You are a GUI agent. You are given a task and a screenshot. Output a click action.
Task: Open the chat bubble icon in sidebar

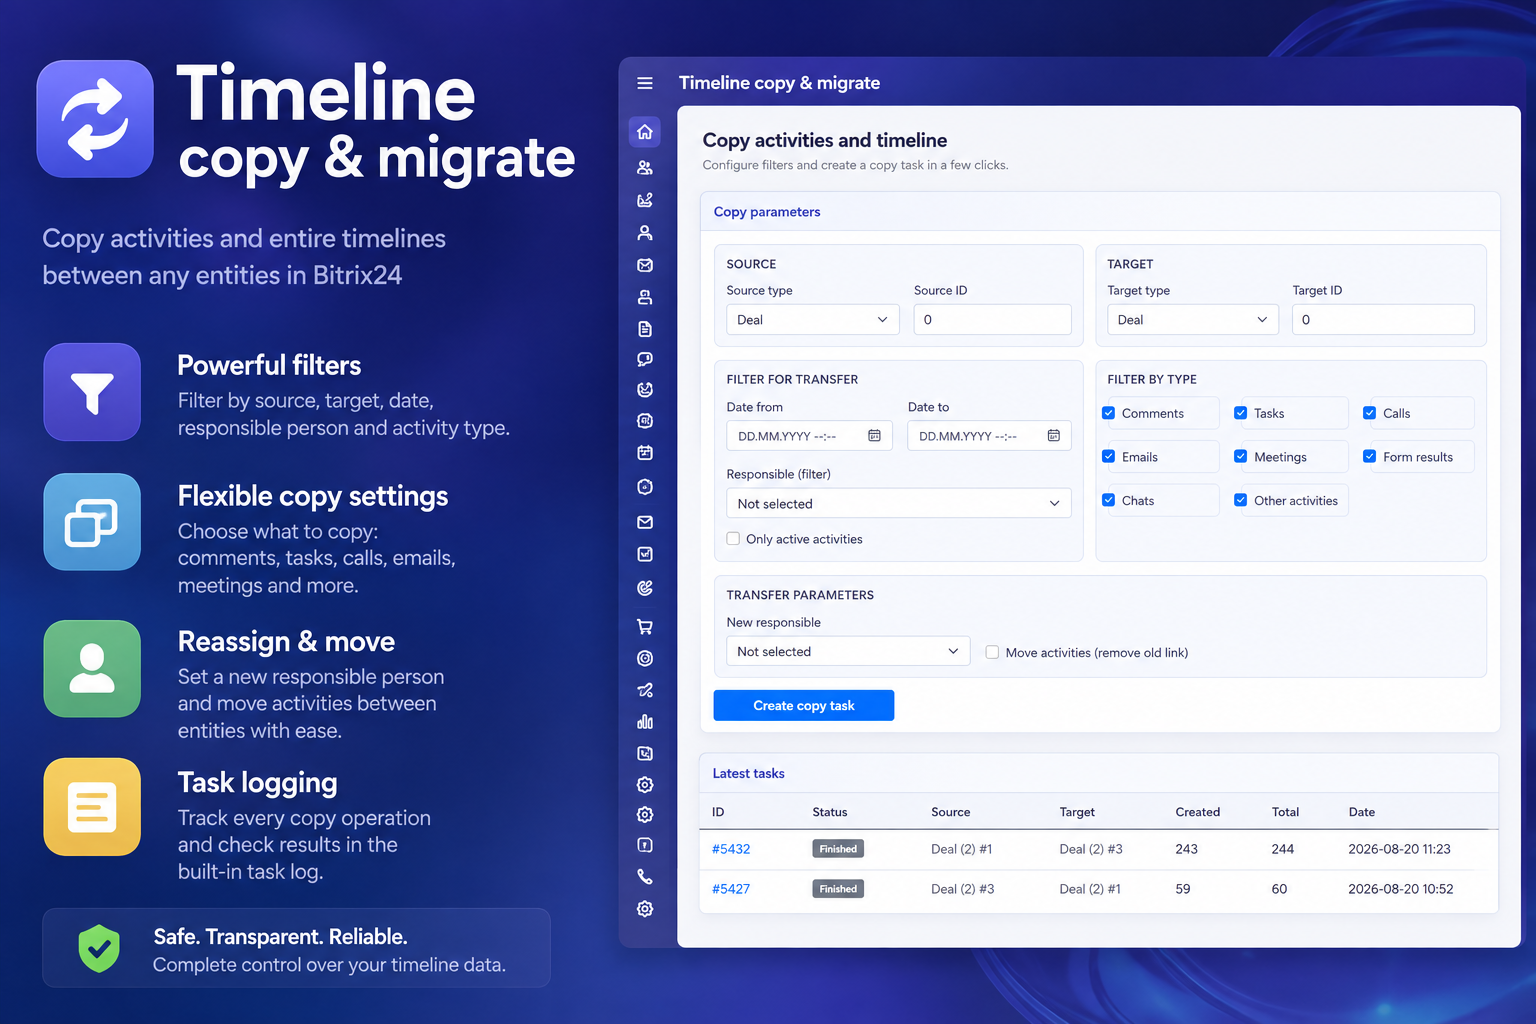click(x=645, y=359)
